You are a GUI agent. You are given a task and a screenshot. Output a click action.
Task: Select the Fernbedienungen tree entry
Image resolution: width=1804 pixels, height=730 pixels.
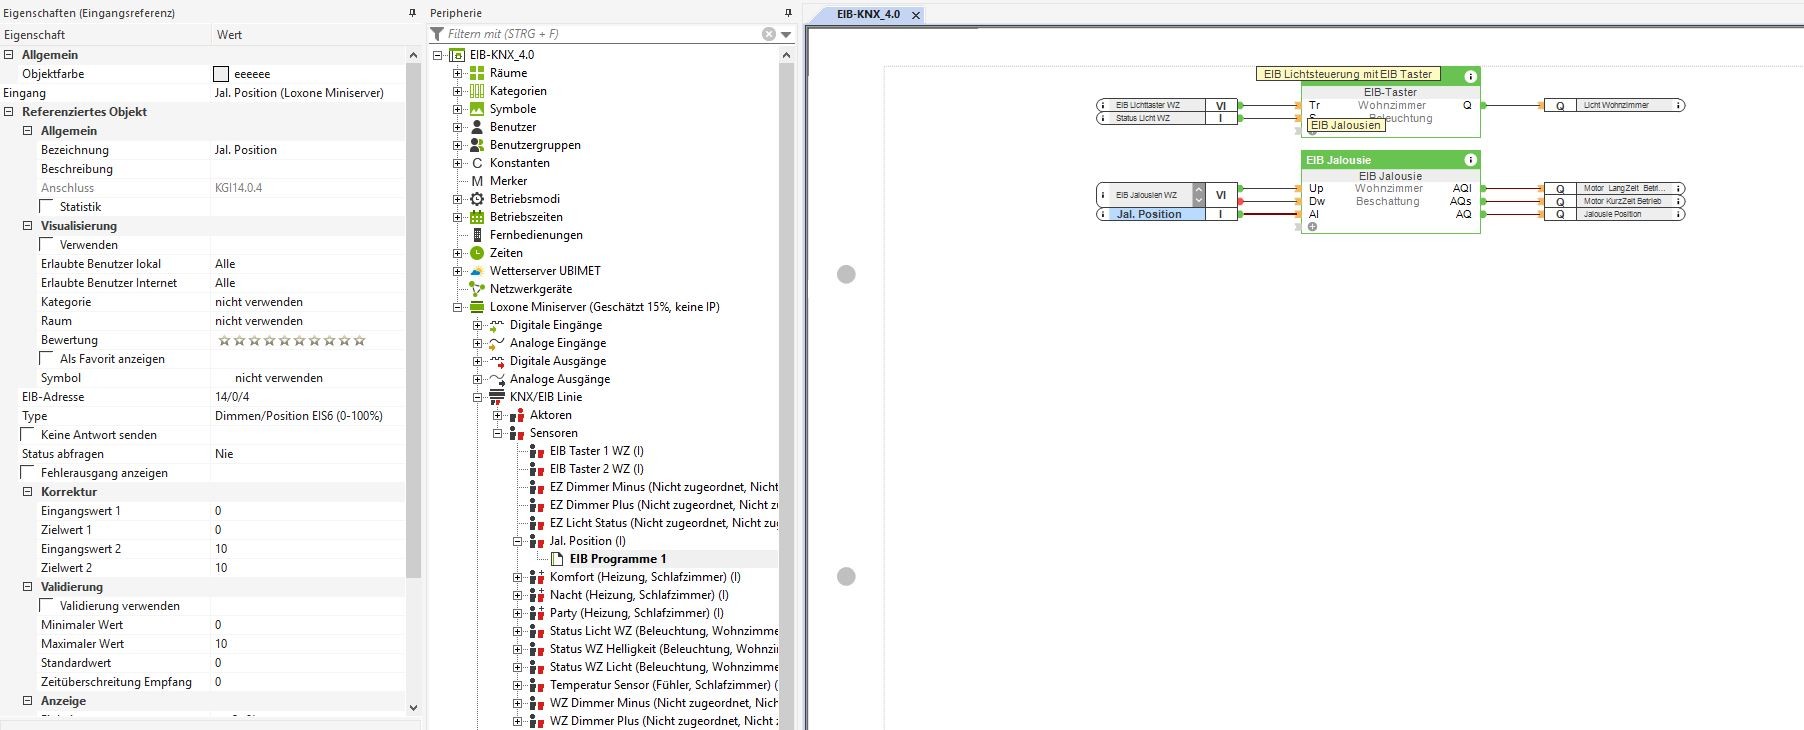click(x=535, y=235)
